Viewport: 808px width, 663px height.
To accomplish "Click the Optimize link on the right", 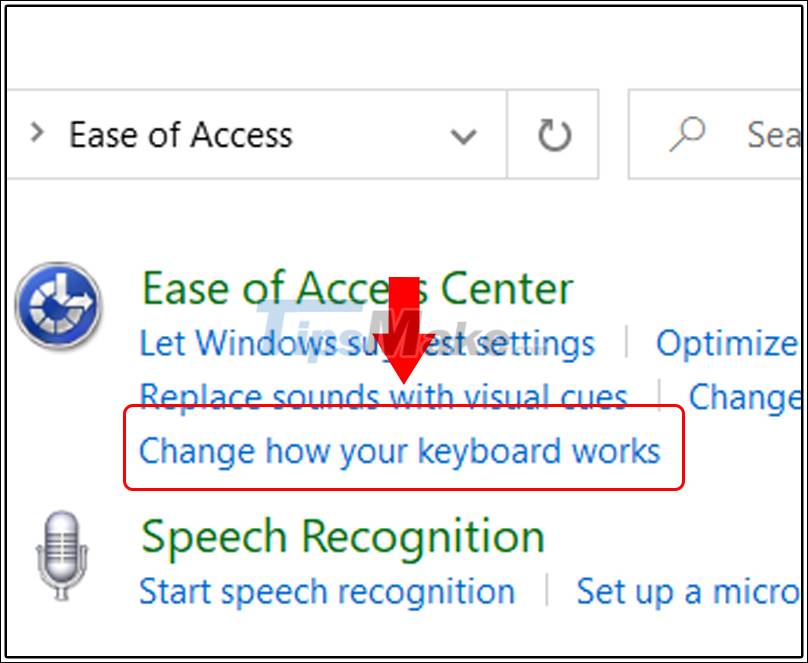I will click(728, 343).
